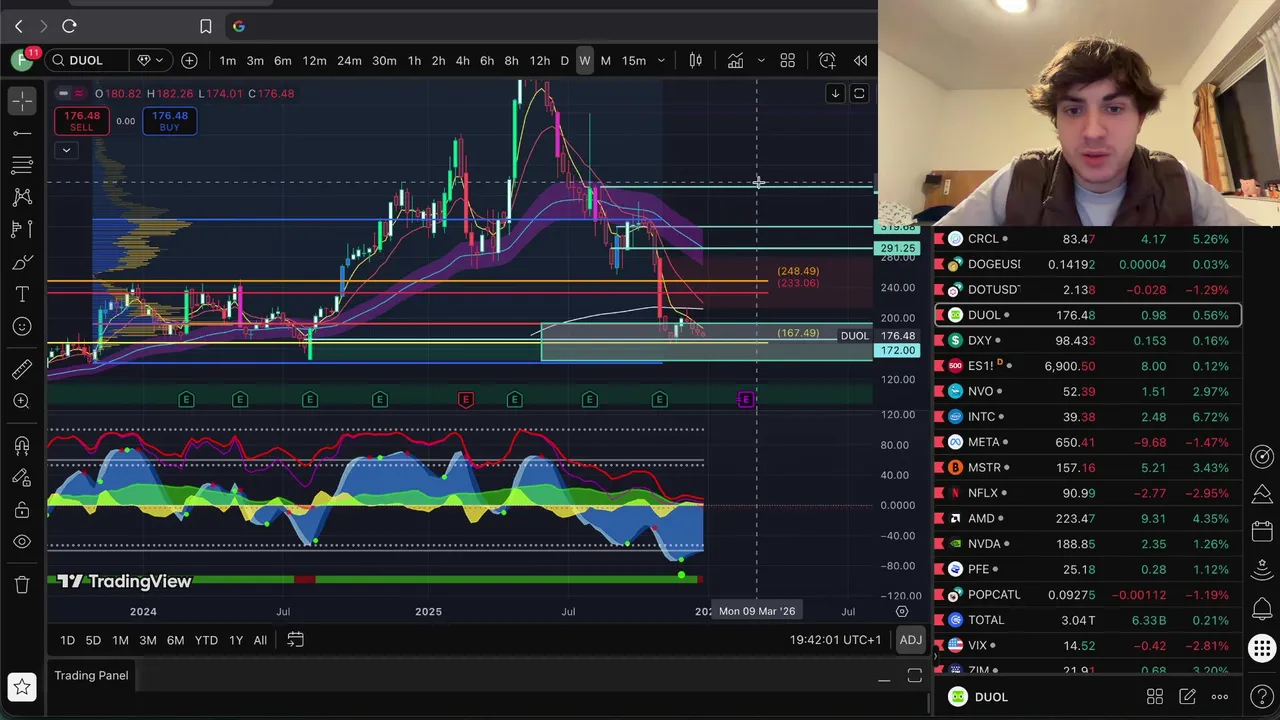Set the 1Y date range

tap(236, 640)
